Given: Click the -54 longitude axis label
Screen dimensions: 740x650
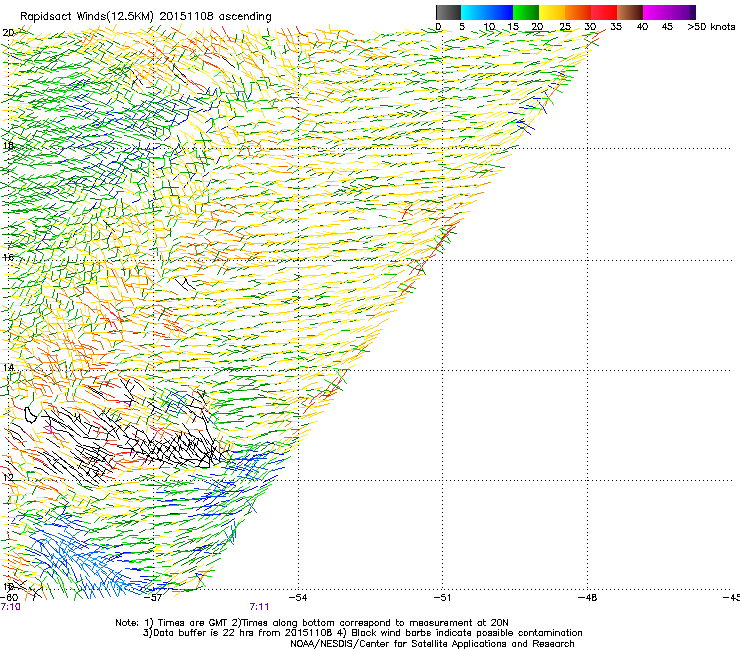Looking at the screenshot, I should pos(298,598).
